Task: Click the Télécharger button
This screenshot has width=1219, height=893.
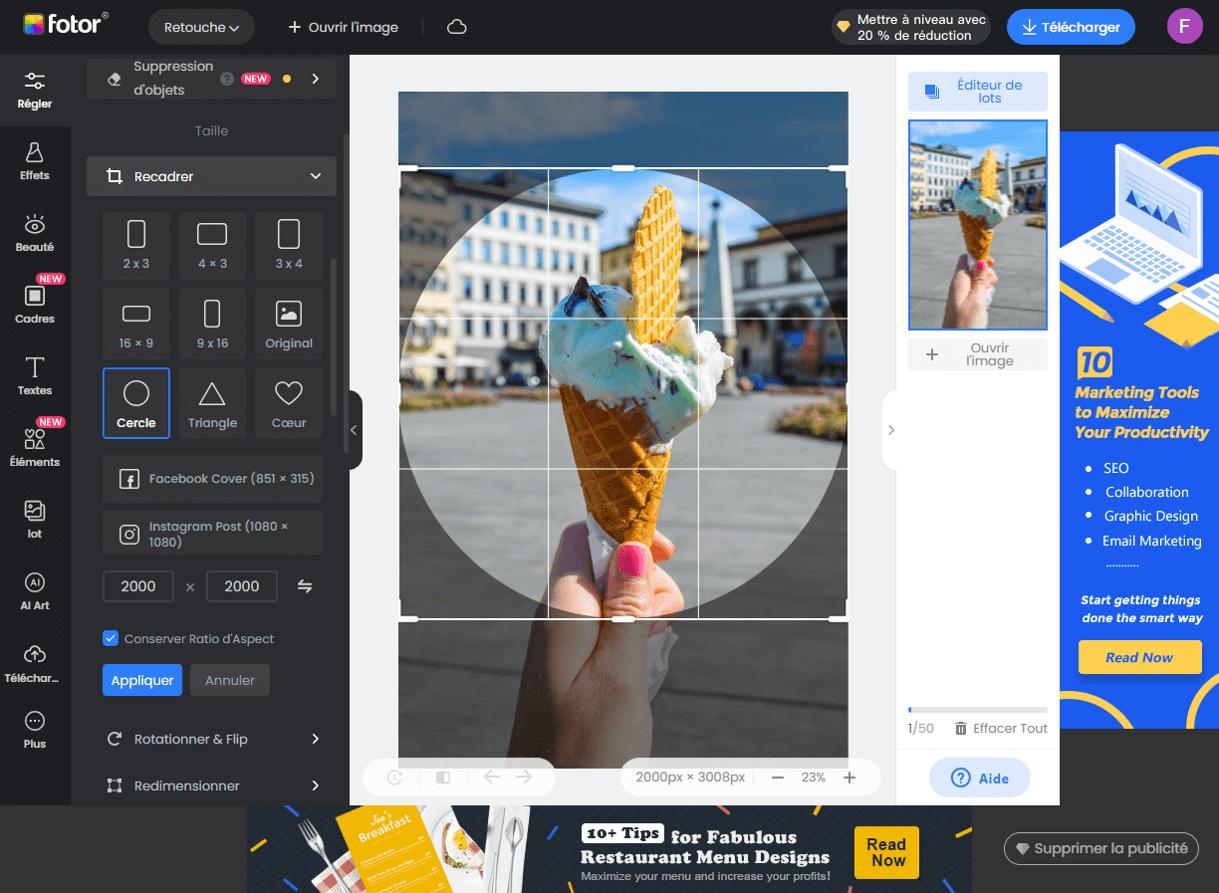Action: pyautogui.click(x=1070, y=27)
